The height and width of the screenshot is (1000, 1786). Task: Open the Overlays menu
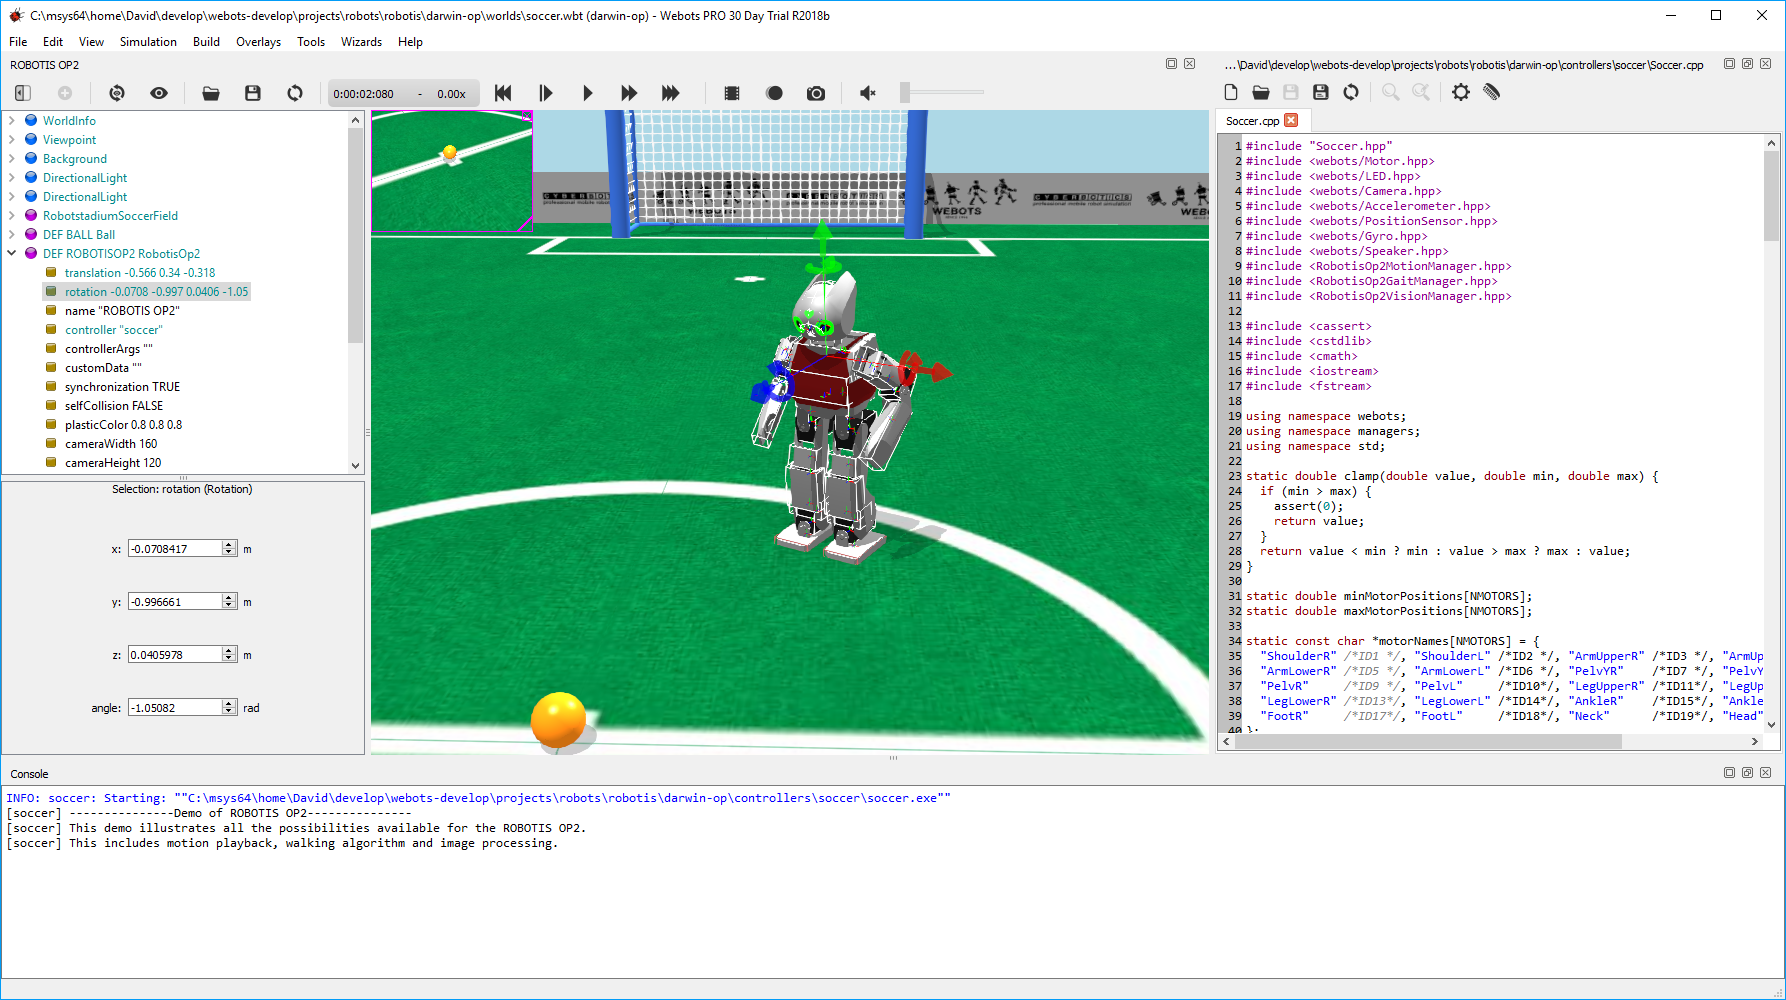(x=258, y=42)
